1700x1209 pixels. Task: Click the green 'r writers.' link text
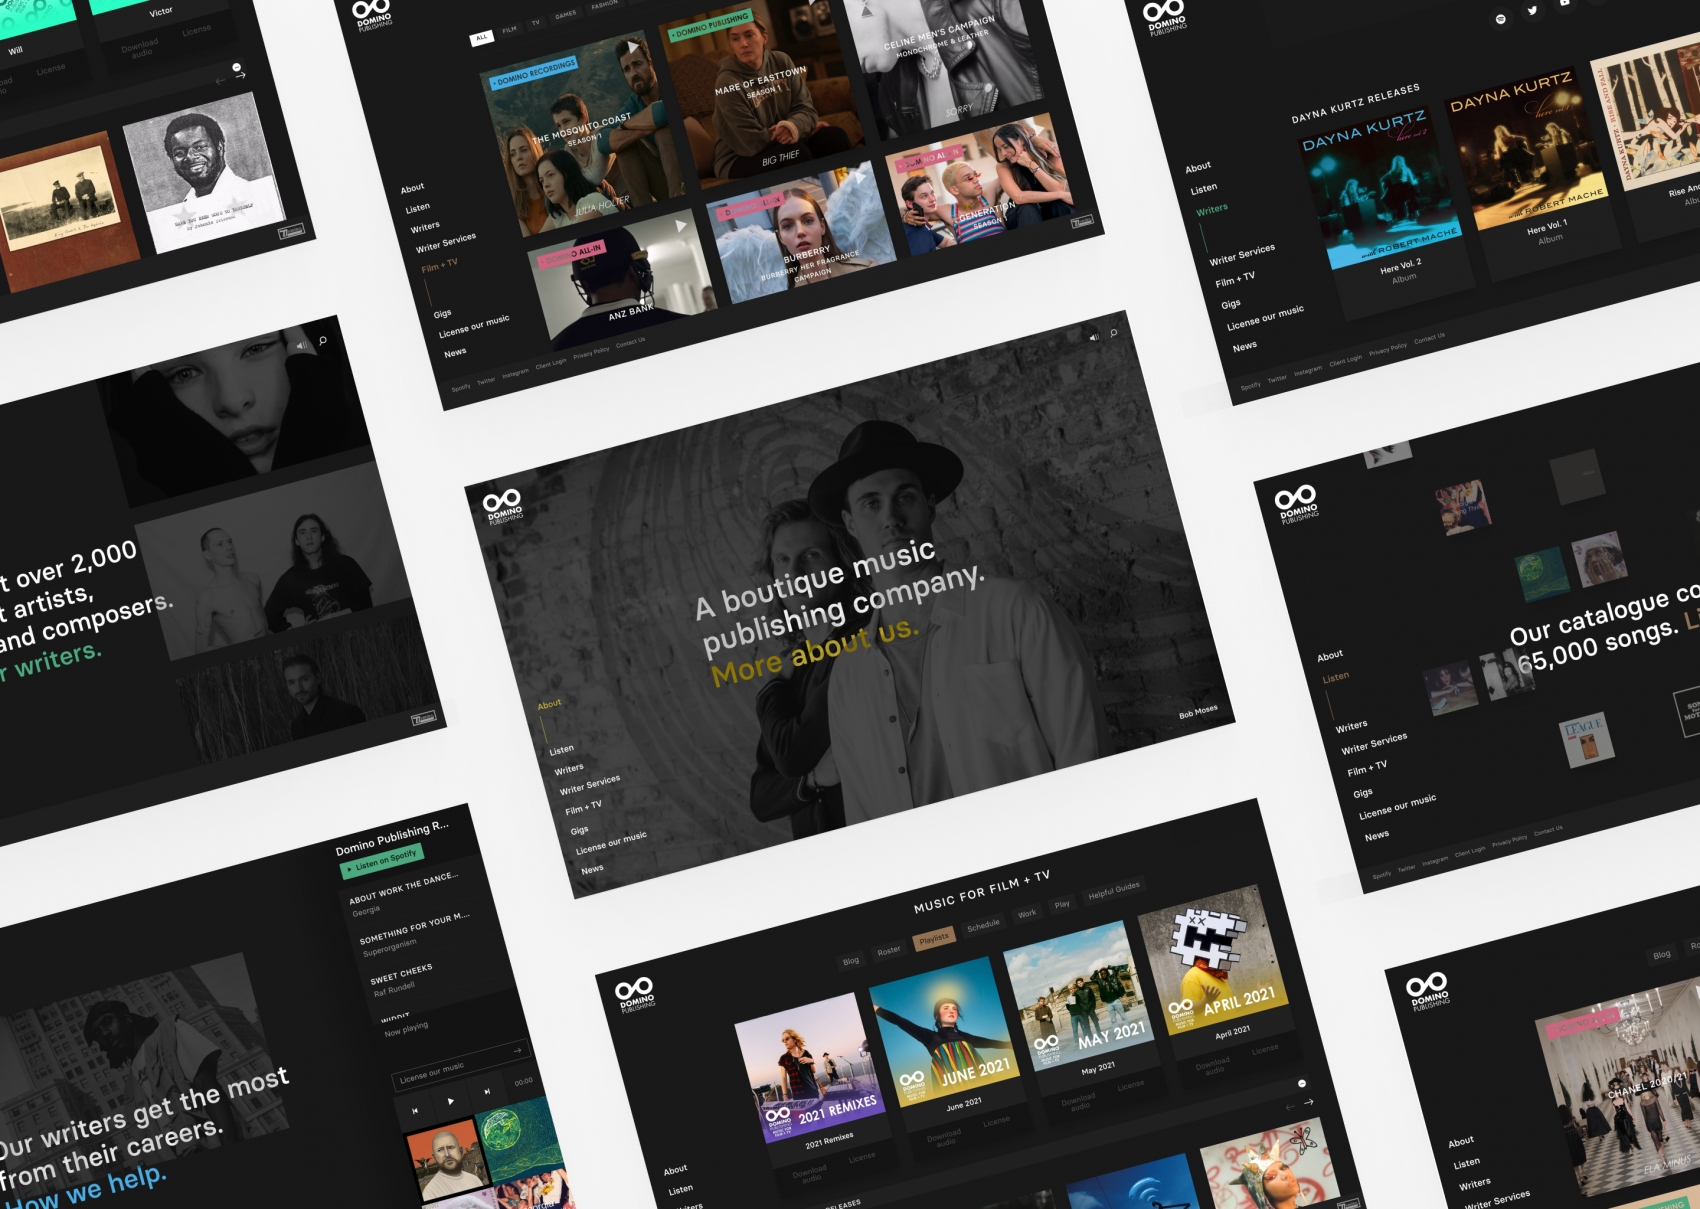[x=50, y=661]
